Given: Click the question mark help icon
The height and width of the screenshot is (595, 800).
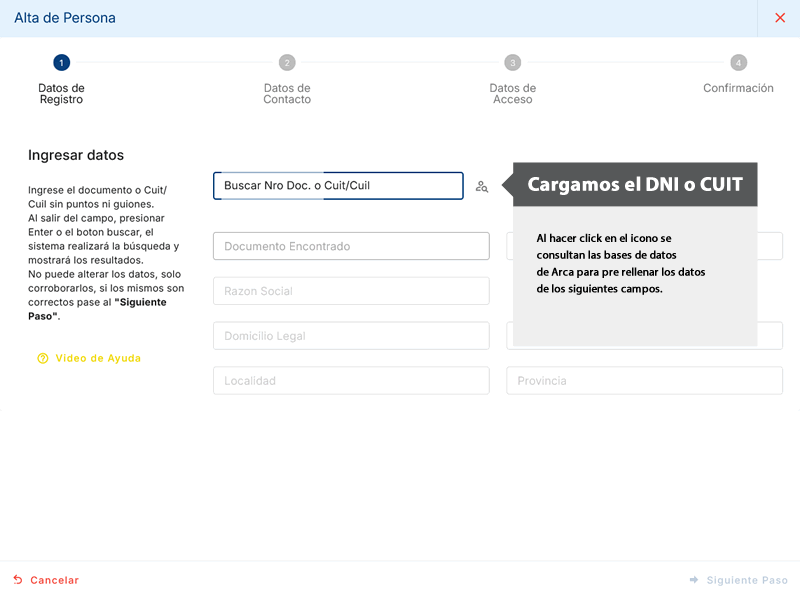Looking at the screenshot, I should 43,358.
